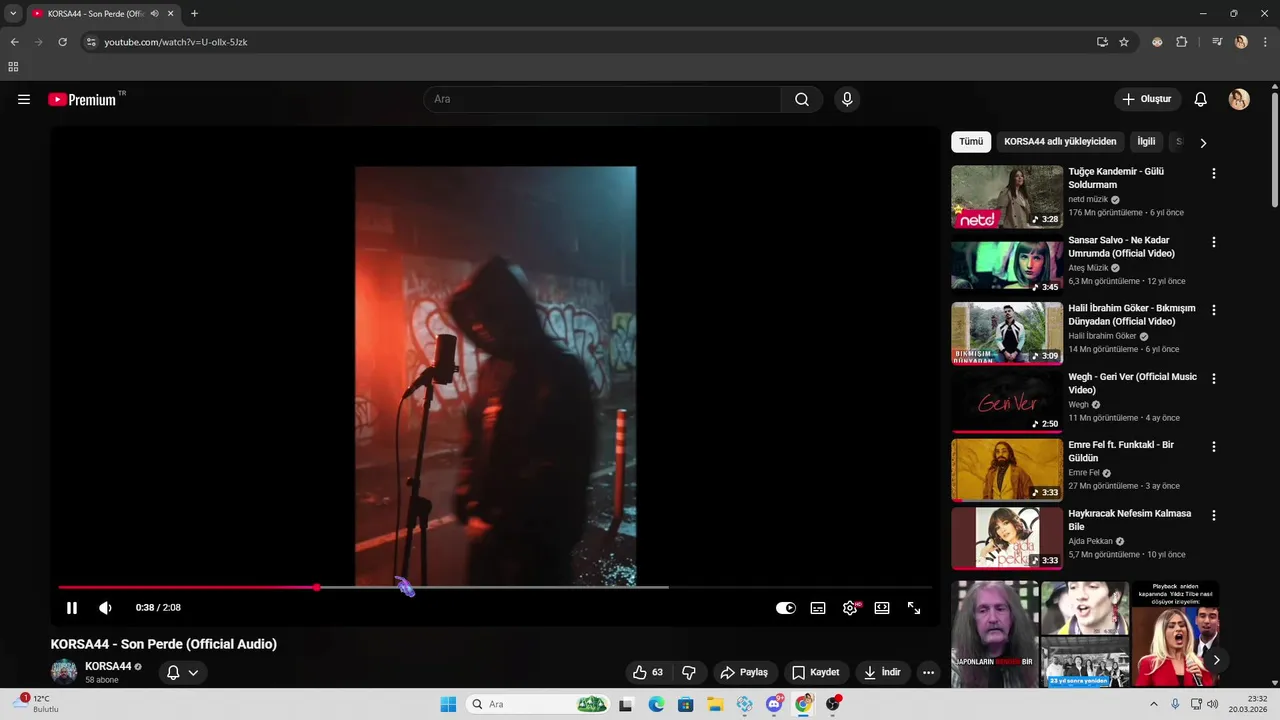Open Microsoft Edge from taskbar
1280x720 pixels.
tap(656, 704)
